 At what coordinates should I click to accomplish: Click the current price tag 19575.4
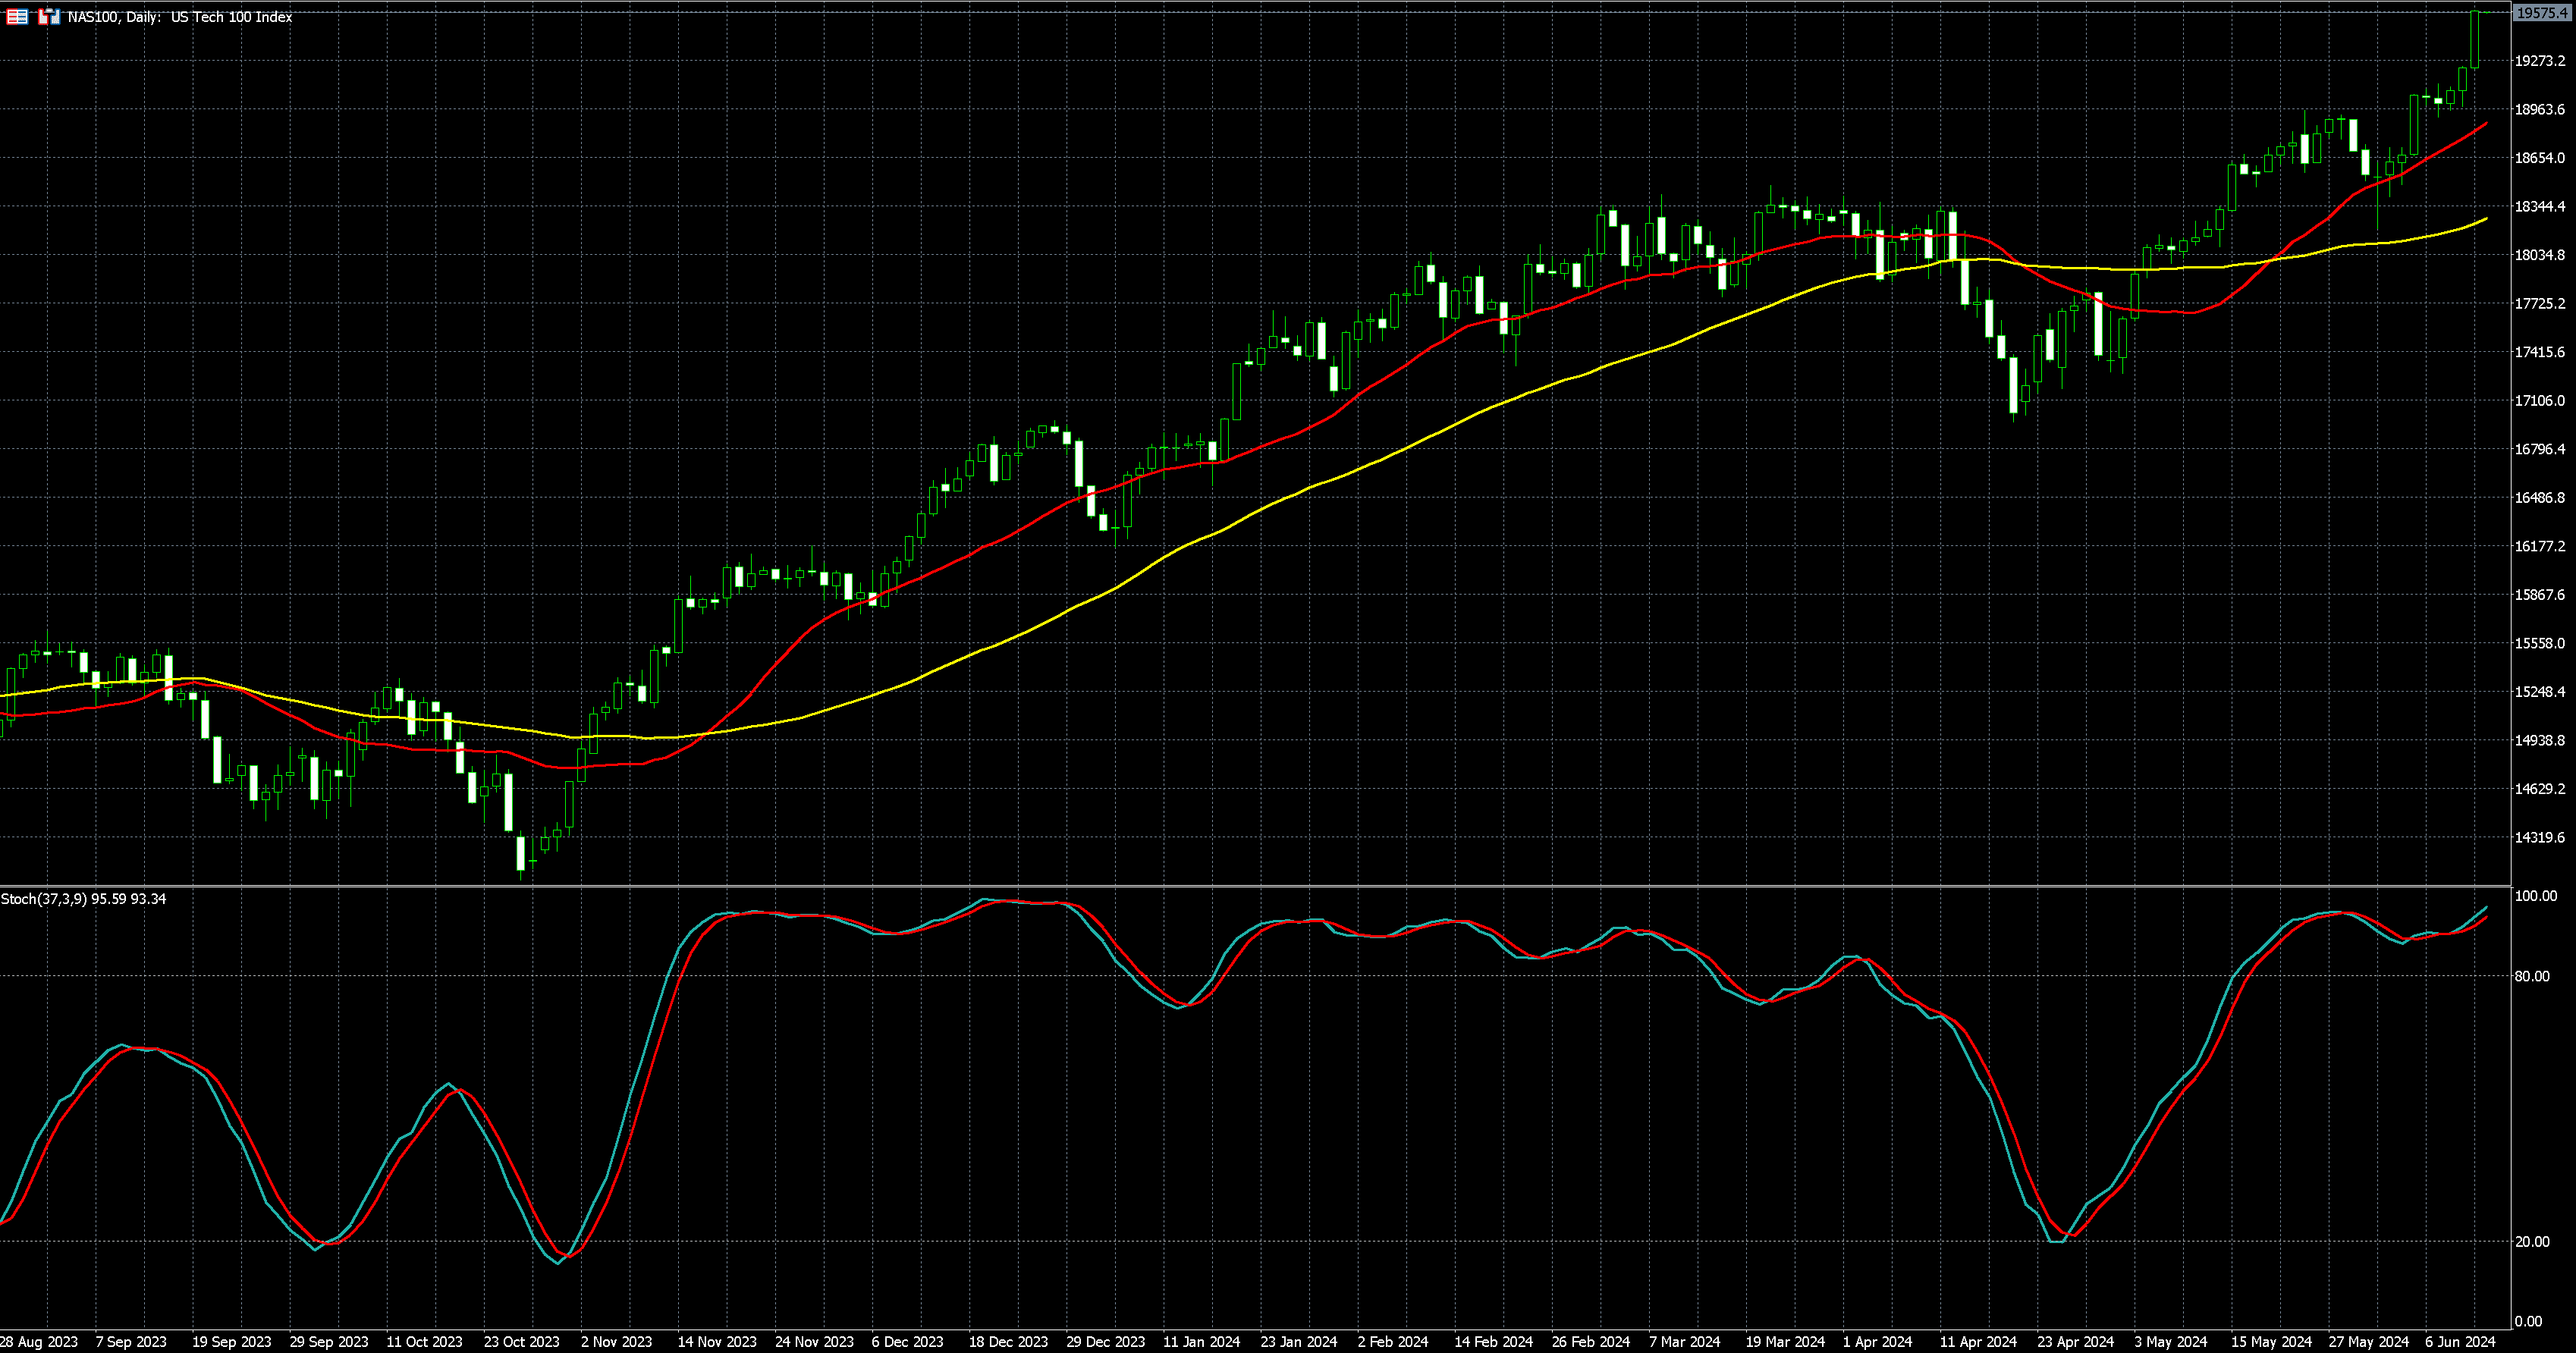(x=2541, y=13)
